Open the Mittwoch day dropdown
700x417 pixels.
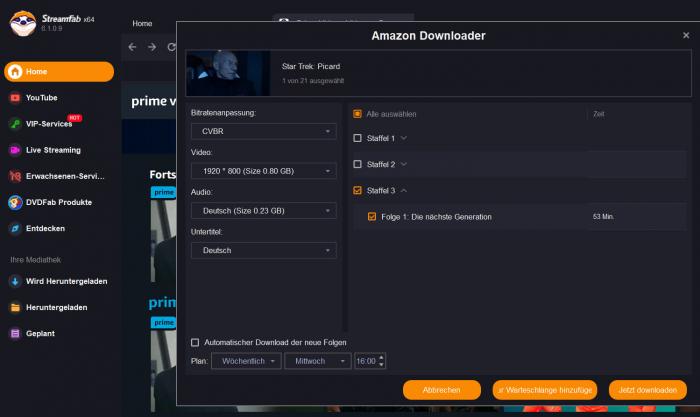(x=318, y=361)
